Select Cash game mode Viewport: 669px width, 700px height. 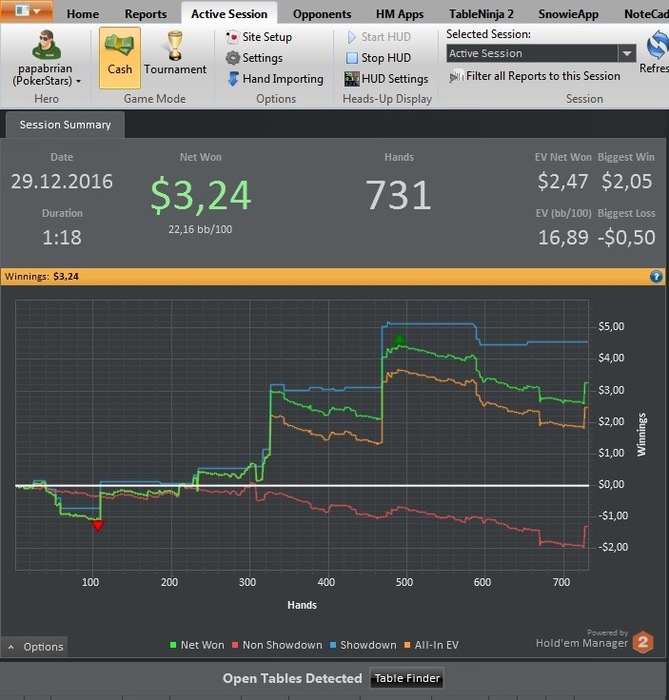pyautogui.click(x=120, y=58)
